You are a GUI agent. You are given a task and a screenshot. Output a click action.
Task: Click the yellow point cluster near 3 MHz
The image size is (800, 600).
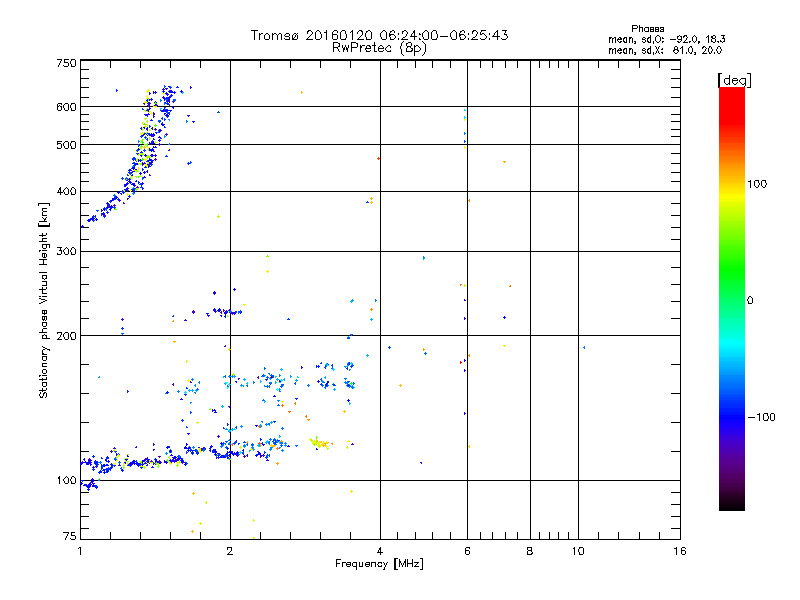(319, 443)
